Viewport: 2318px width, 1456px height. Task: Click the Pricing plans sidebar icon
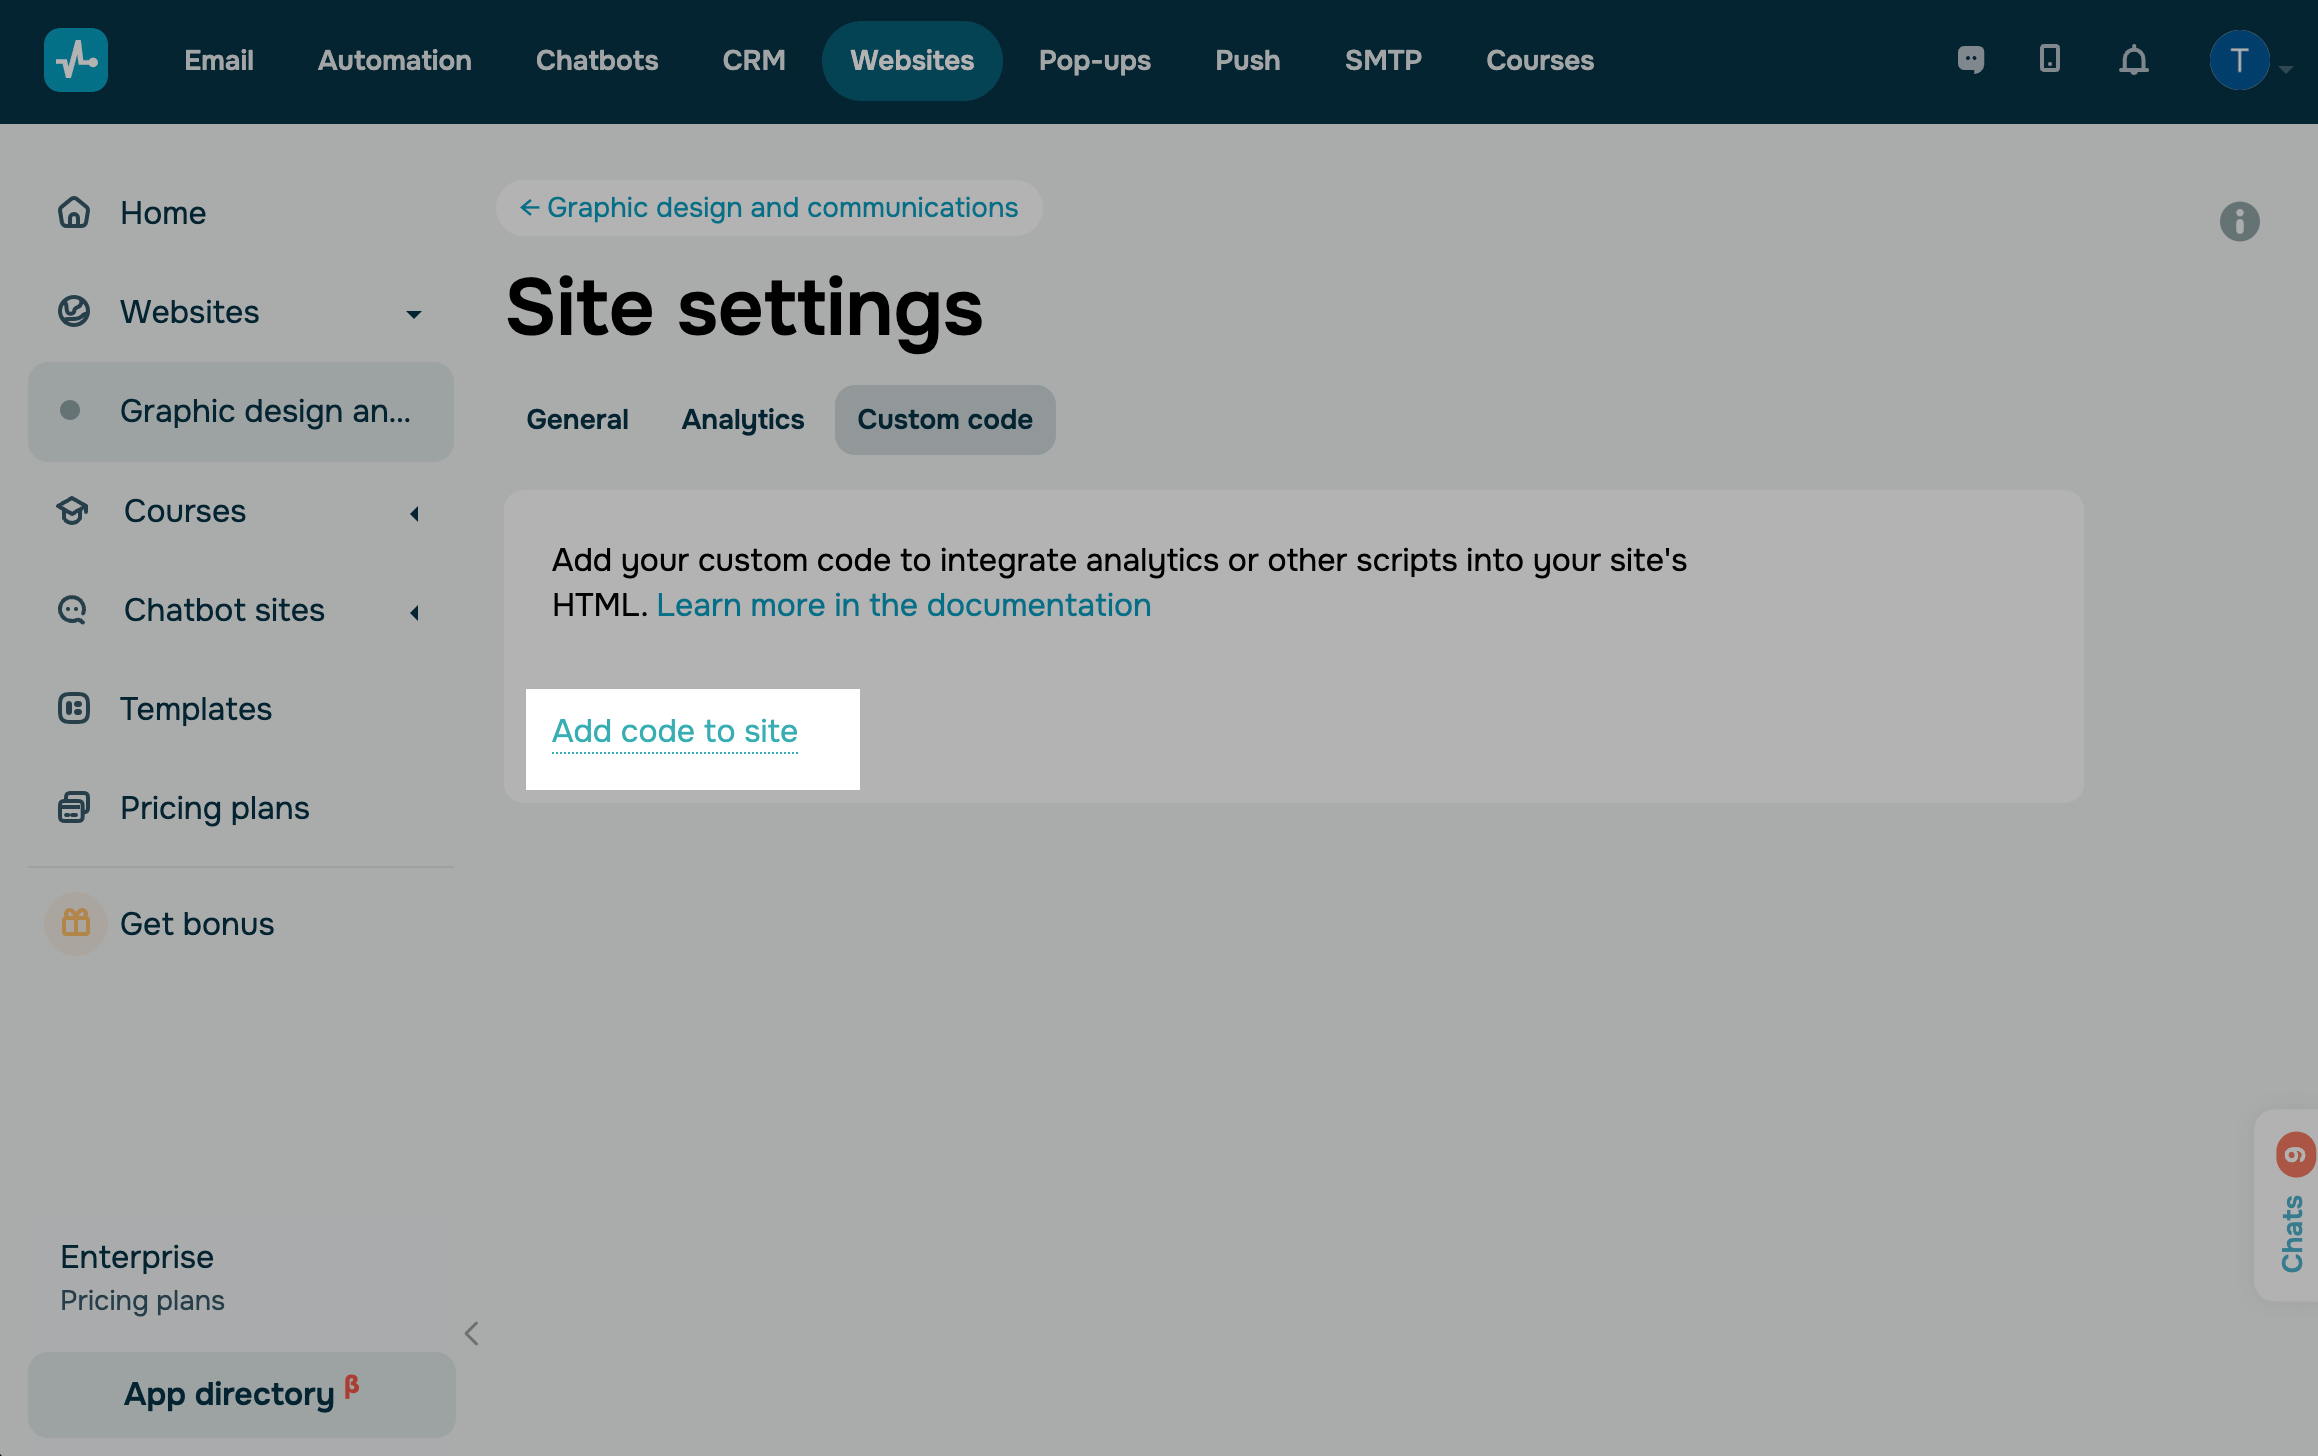[74, 807]
